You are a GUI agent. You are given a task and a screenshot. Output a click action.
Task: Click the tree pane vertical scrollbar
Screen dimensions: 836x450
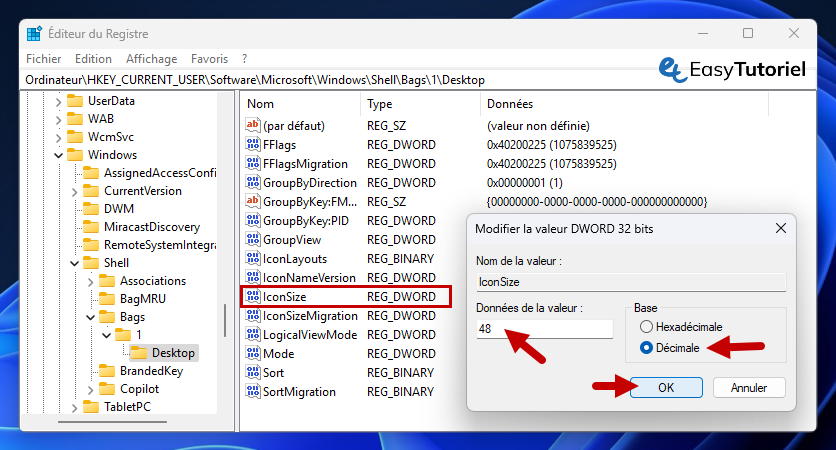click(225, 320)
